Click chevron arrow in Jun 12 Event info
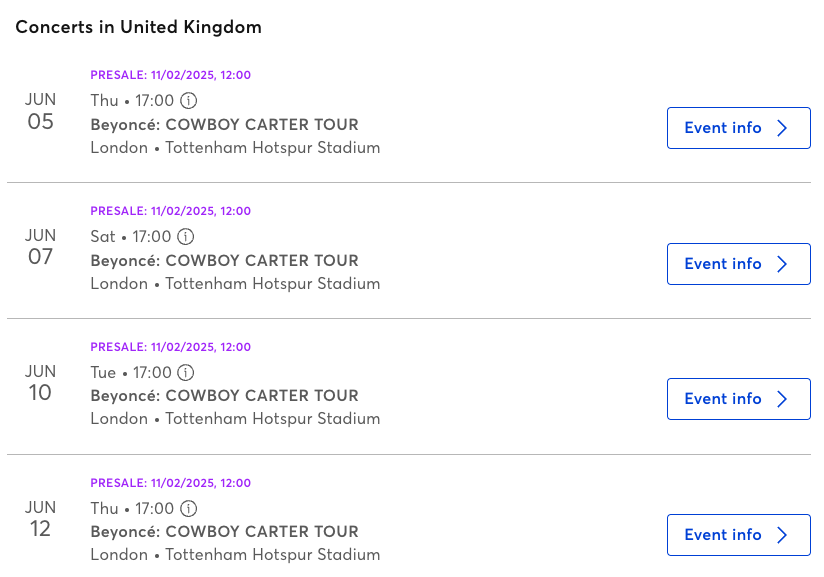The width and height of the screenshot is (824, 577). tap(782, 535)
